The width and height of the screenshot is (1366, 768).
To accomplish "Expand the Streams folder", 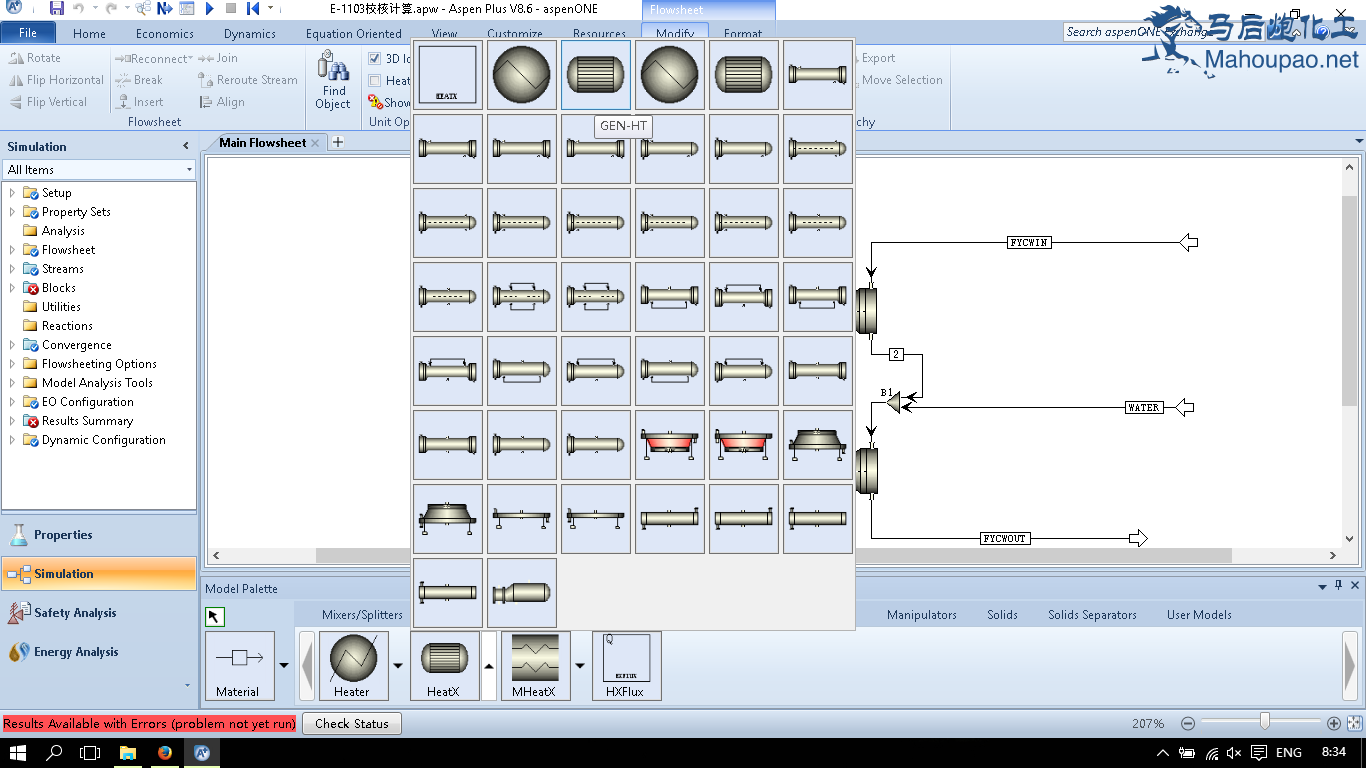I will pyautogui.click(x=12, y=269).
